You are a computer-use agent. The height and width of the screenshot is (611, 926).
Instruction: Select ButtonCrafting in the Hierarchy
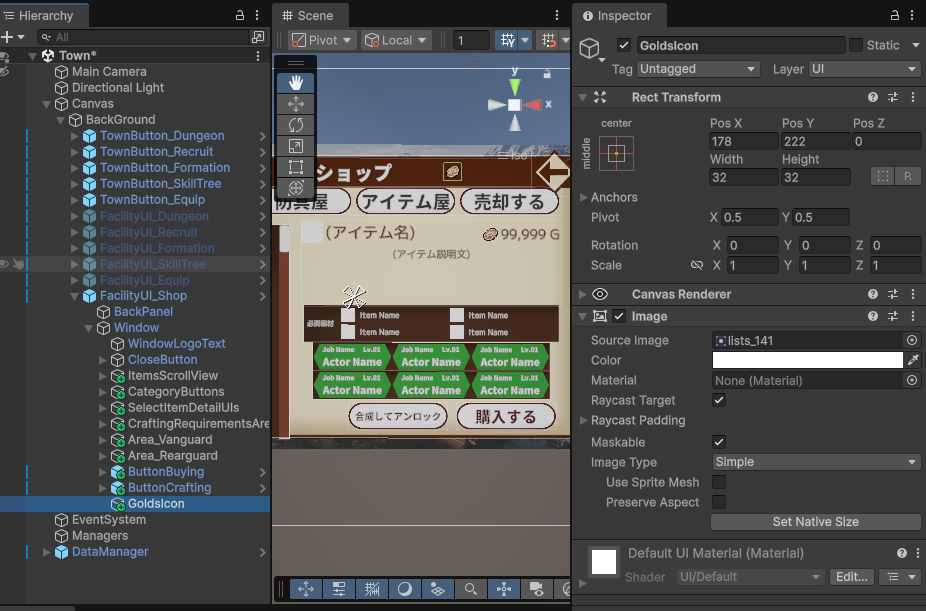pos(169,488)
